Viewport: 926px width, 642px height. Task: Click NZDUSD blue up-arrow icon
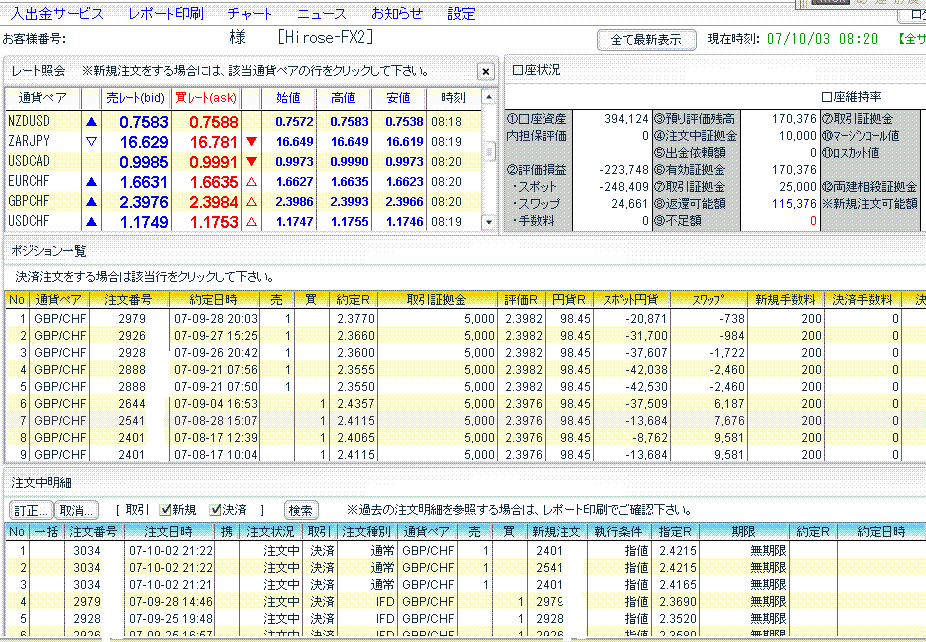tap(91, 122)
